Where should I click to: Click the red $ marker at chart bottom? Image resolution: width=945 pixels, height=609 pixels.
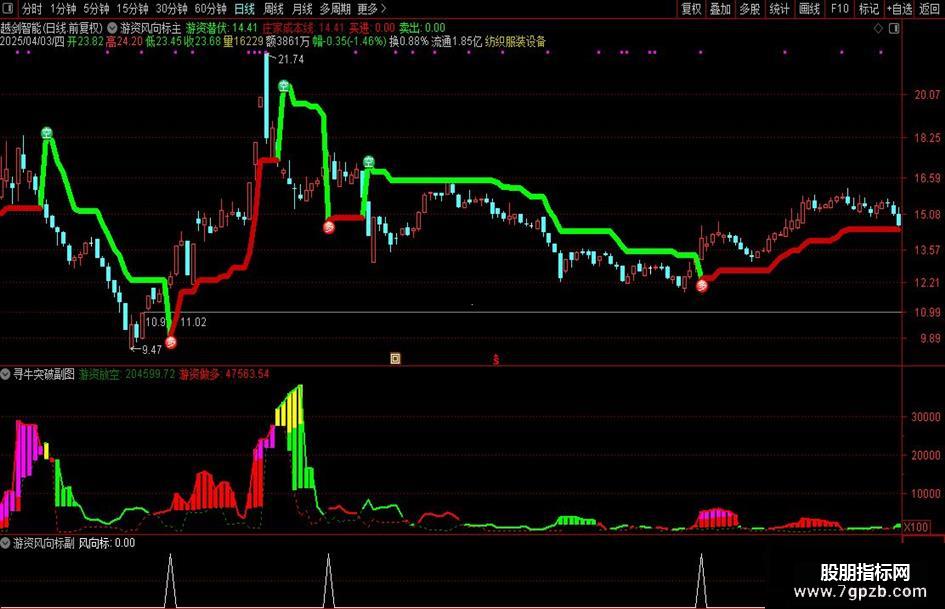[x=496, y=359]
